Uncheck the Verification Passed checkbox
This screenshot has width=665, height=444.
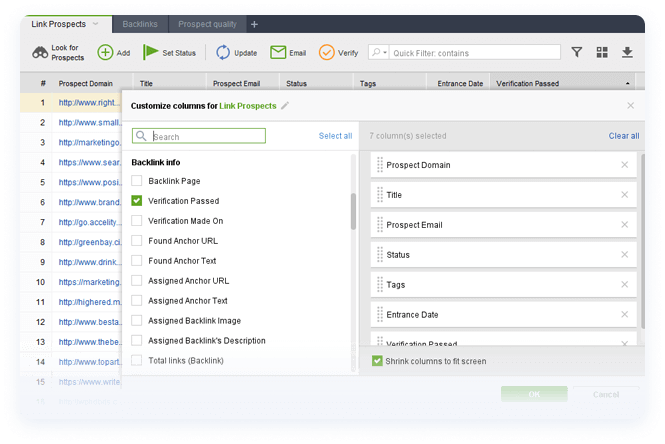coord(137,201)
